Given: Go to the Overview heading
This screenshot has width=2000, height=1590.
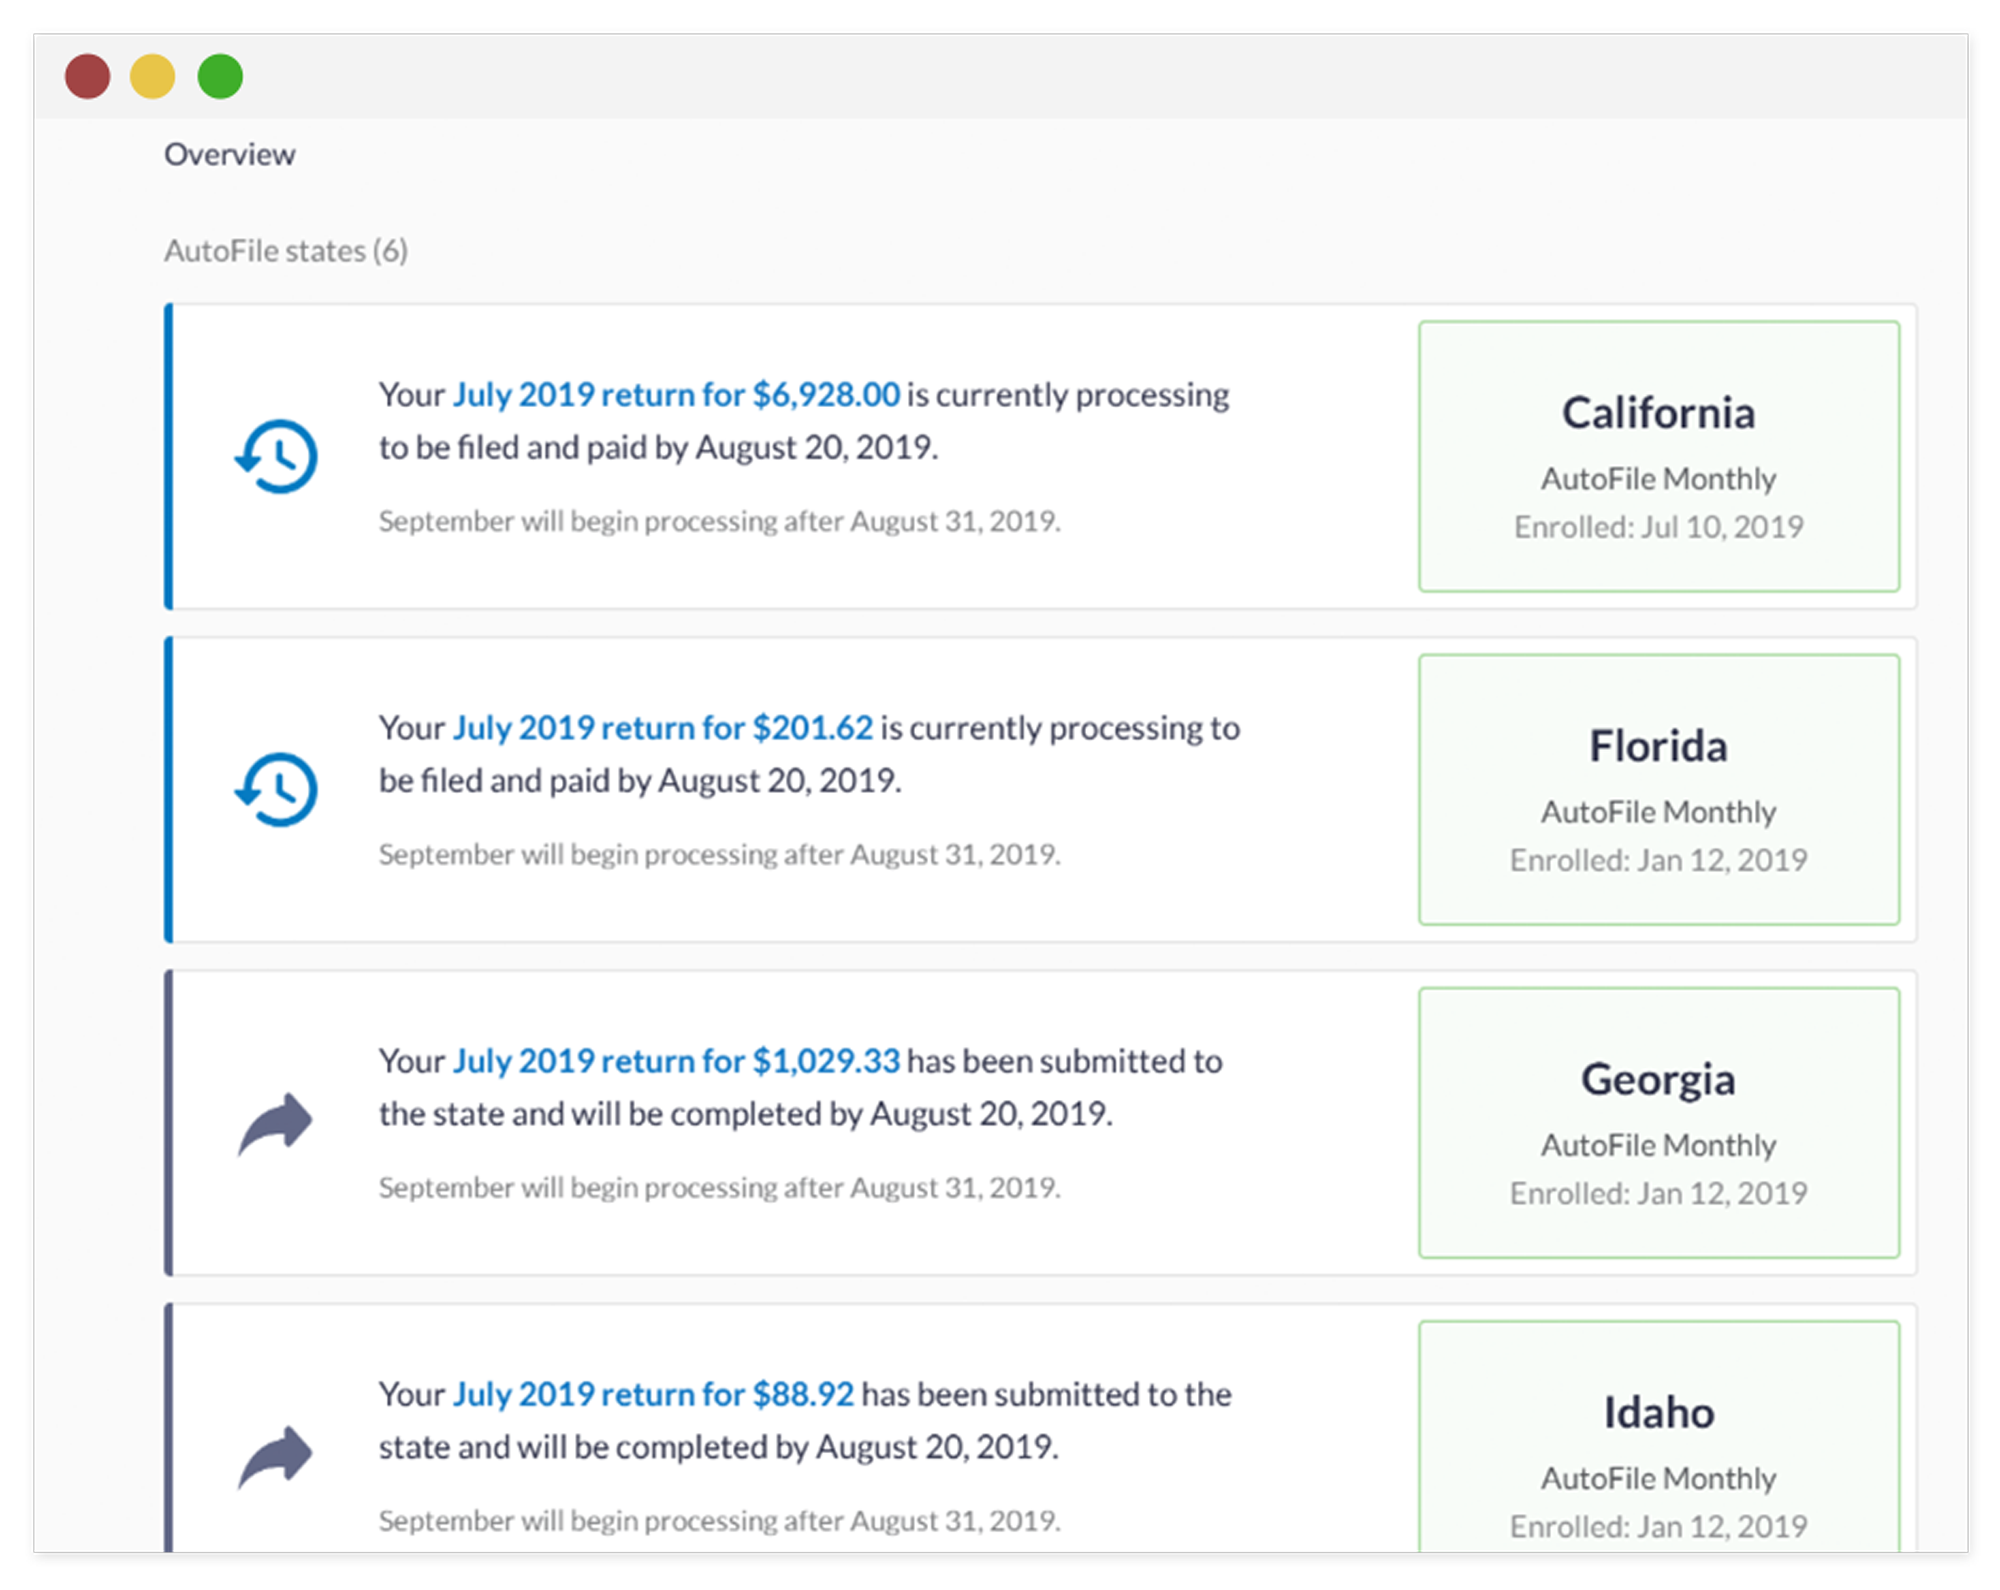Looking at the screenshot, I should 230,155.
